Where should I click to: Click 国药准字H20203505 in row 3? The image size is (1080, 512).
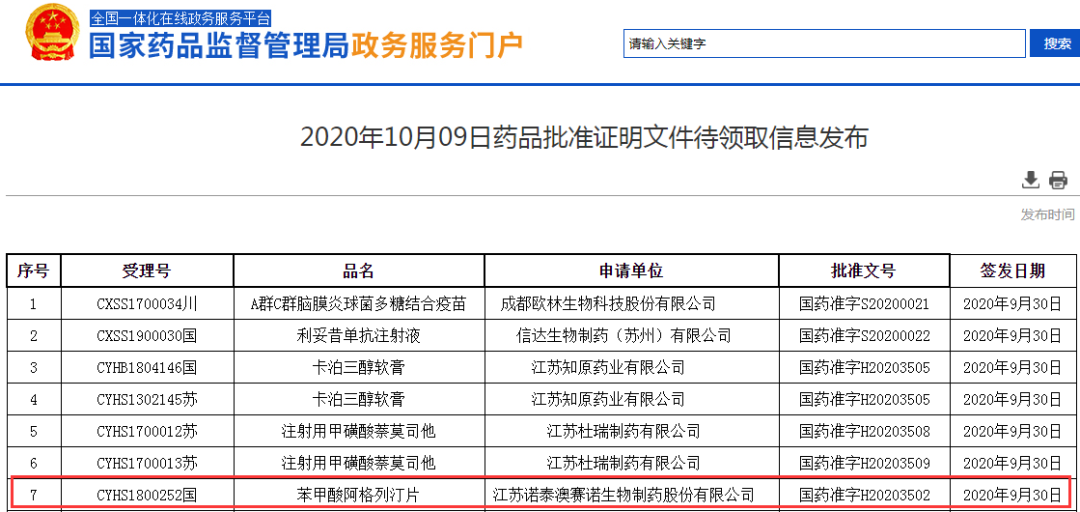[x=864, y=367]
